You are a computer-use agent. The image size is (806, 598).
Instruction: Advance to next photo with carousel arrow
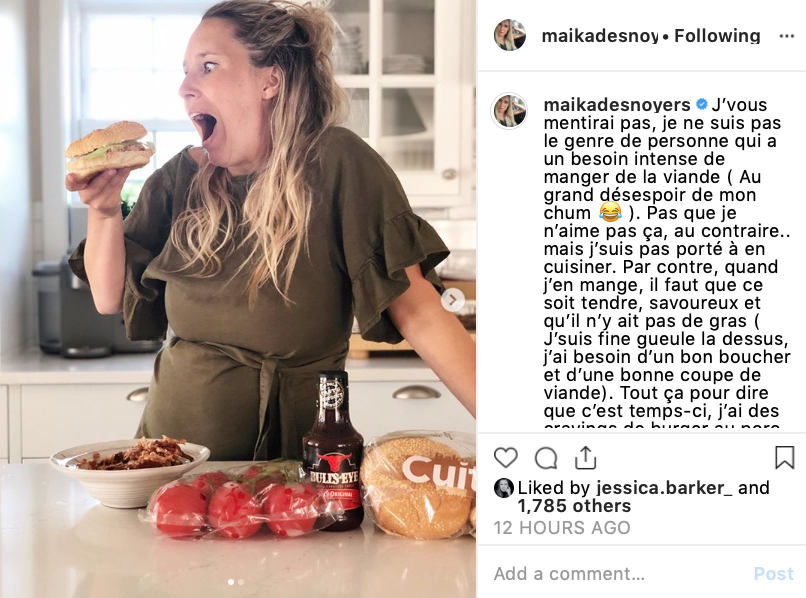(452, 300)
